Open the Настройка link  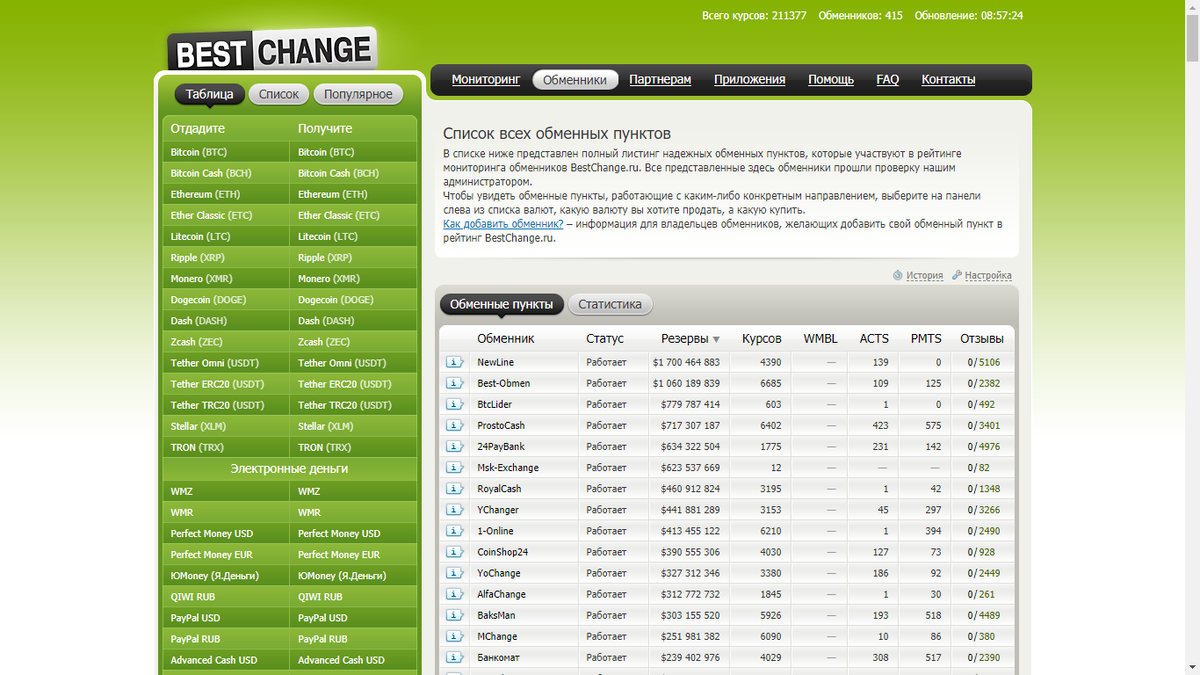[988, 275]
